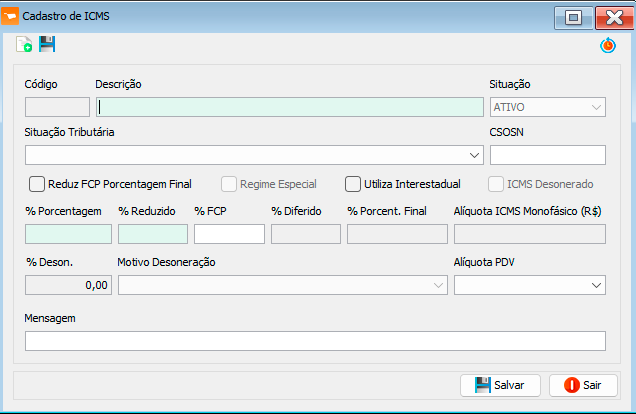Click the Mensagem text field
The height and width of the screenshot is (414, 636).
coord(315,341)
